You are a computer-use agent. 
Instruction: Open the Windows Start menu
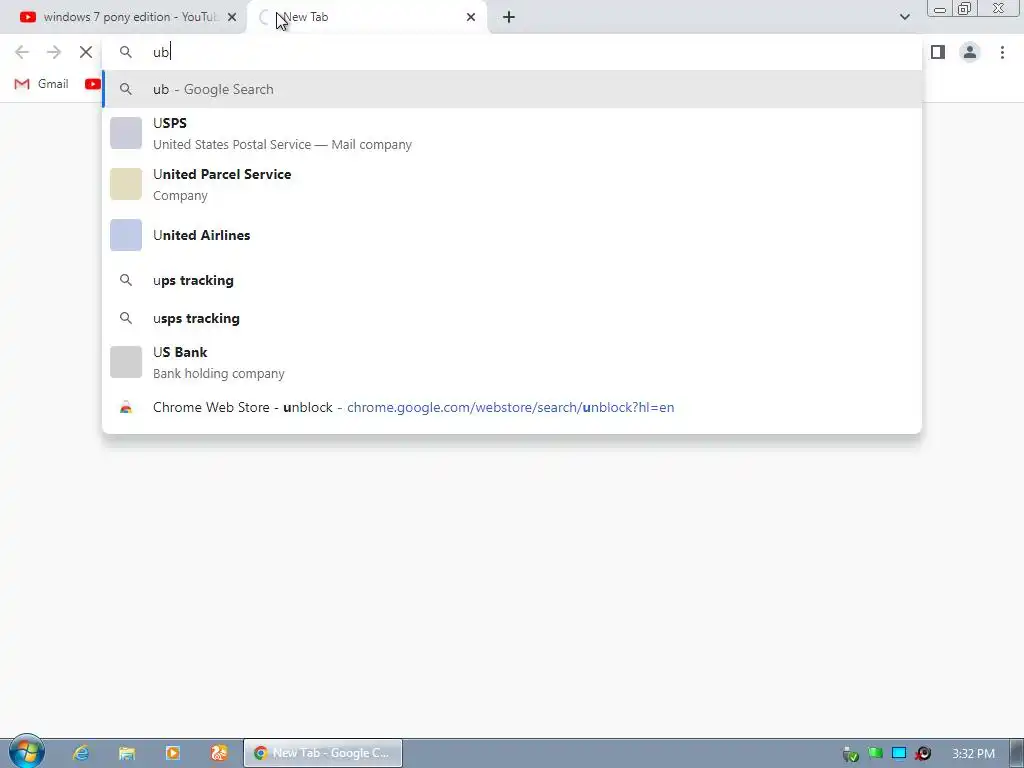click(x=26, y=752)
